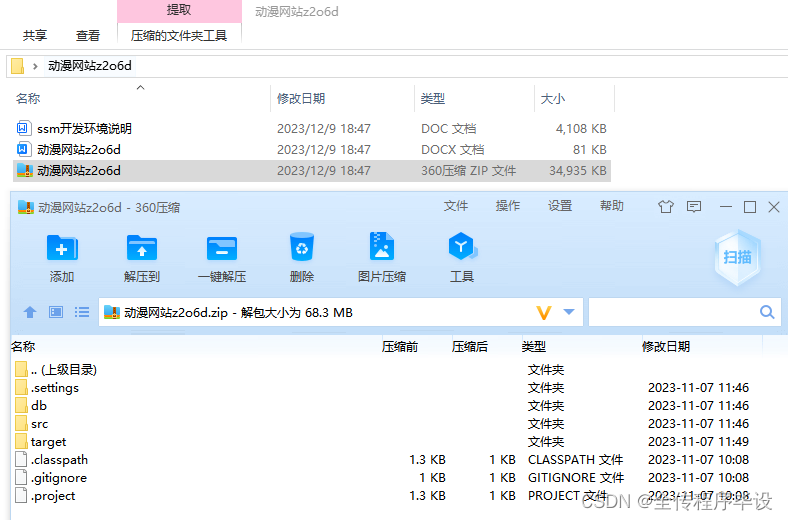Select the .. (上级目录) parent folder row

(x=64, y=370)
